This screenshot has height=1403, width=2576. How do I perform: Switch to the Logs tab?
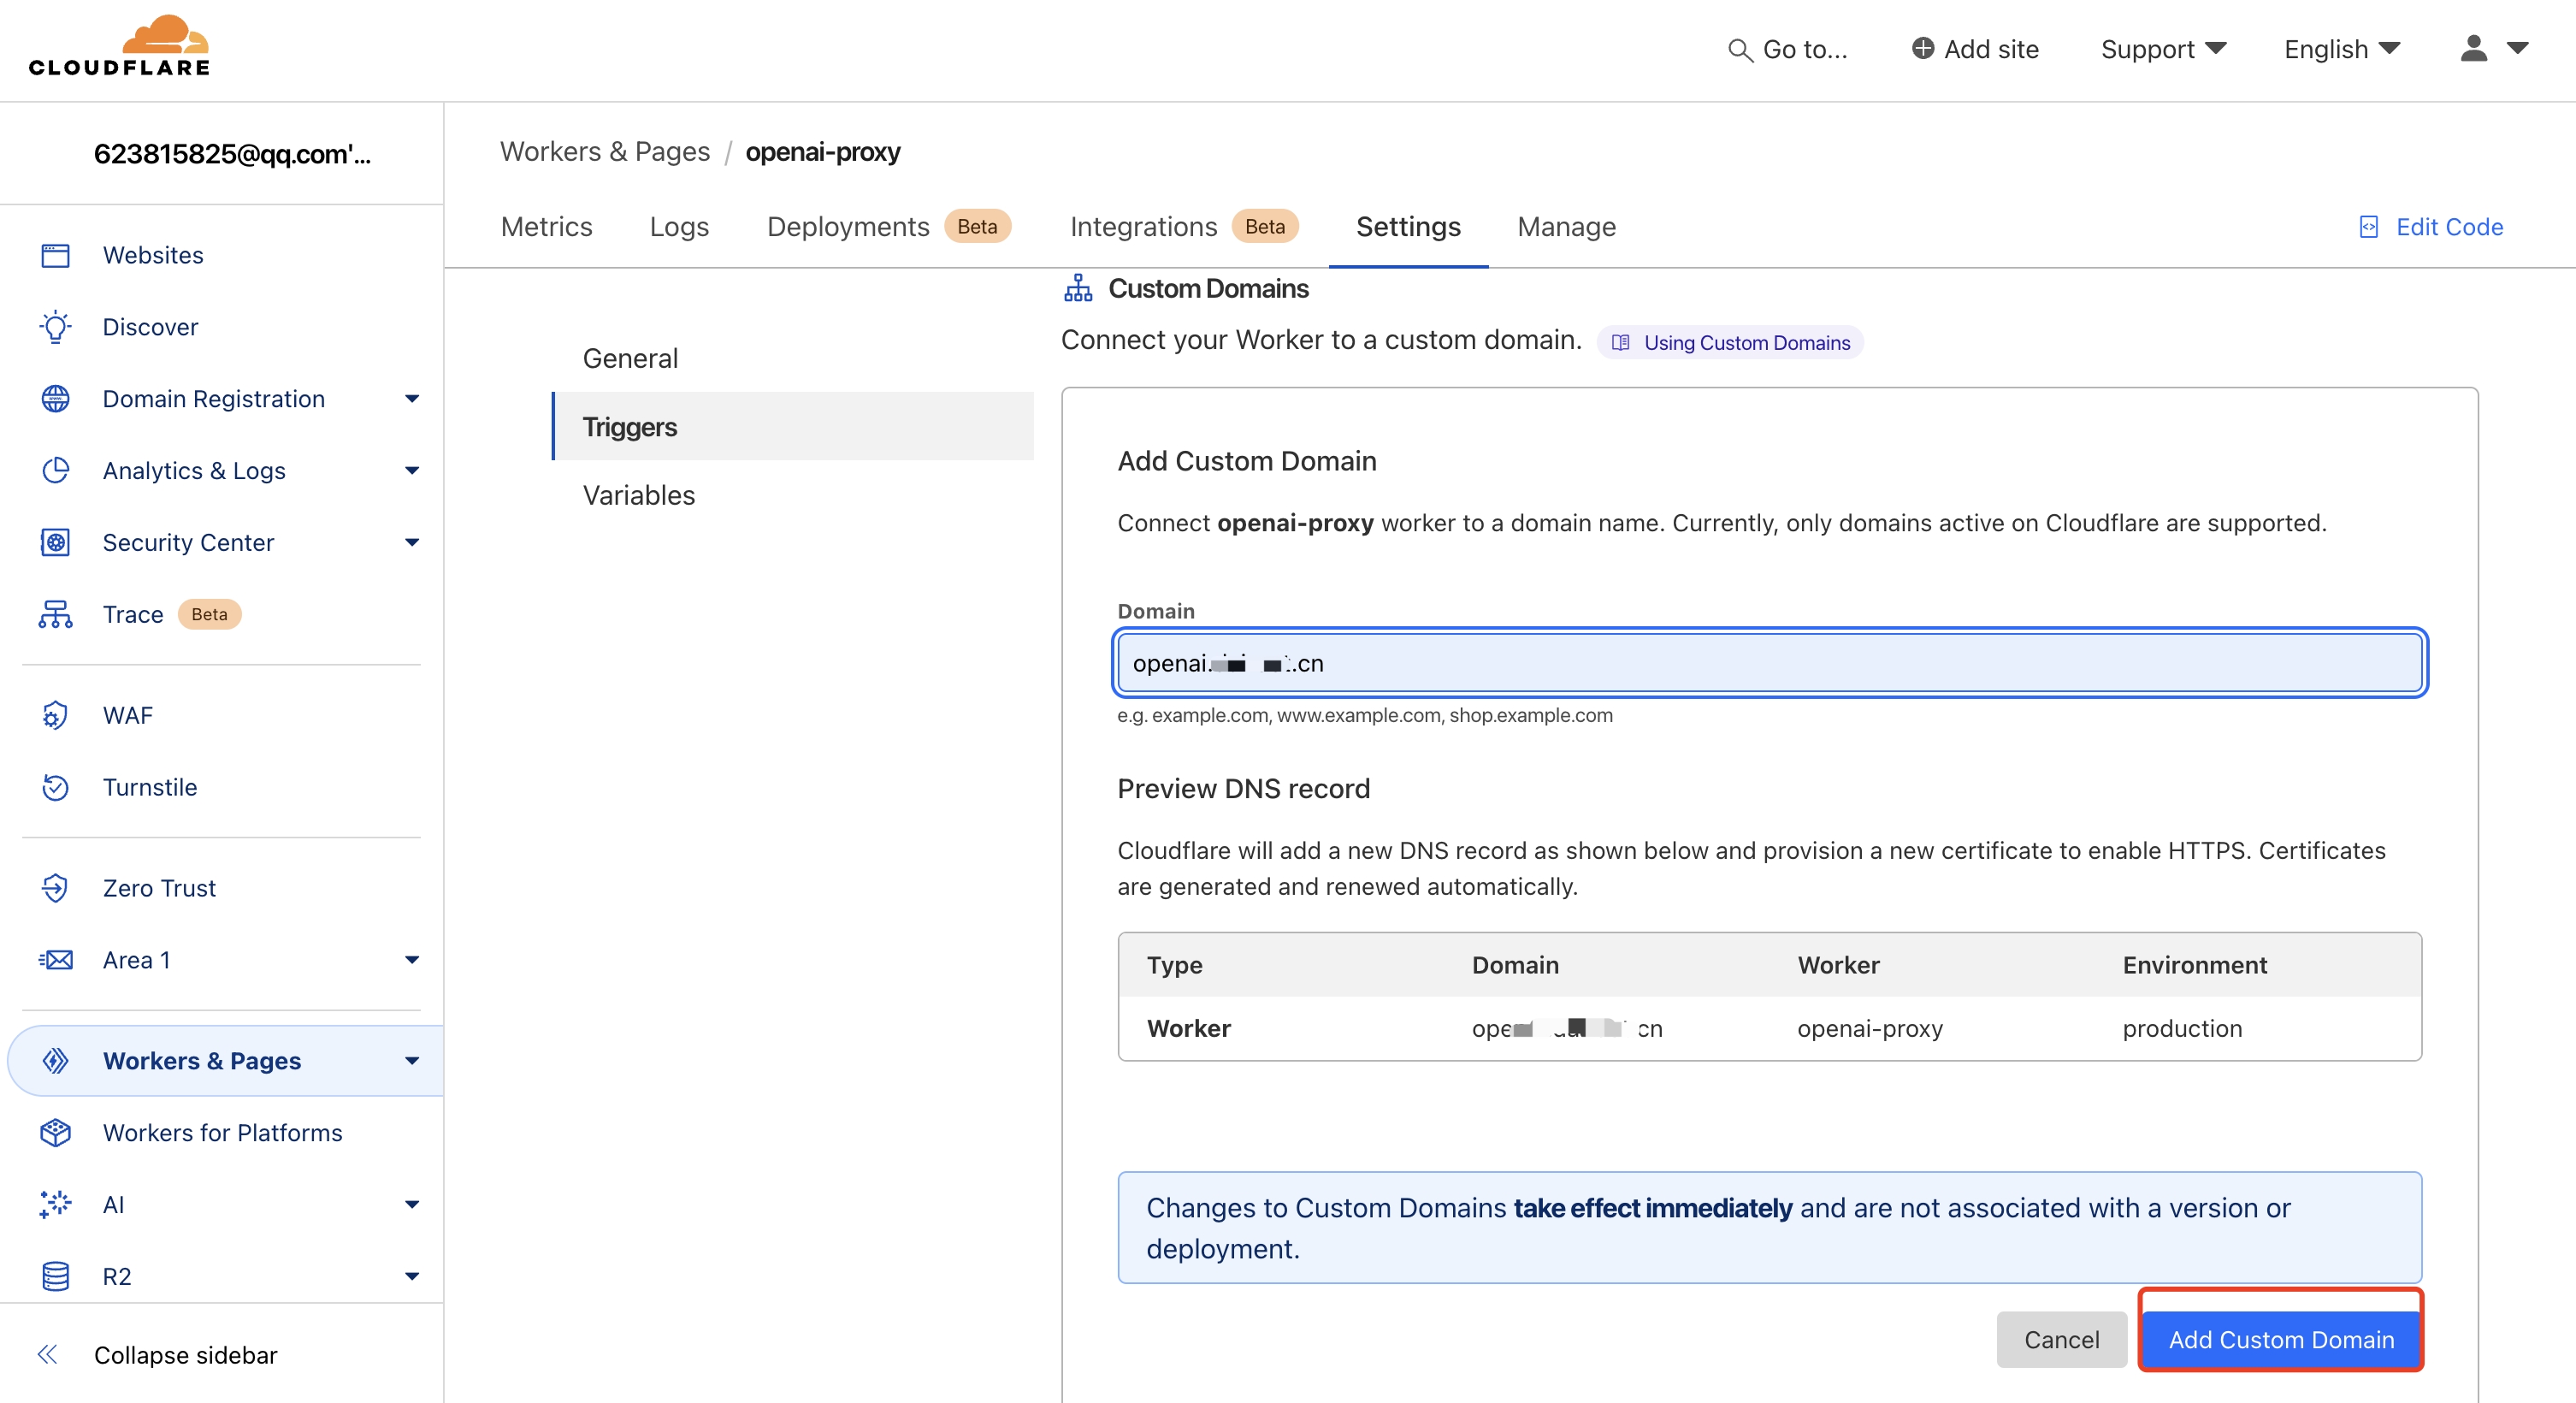(x=679, y=227)
